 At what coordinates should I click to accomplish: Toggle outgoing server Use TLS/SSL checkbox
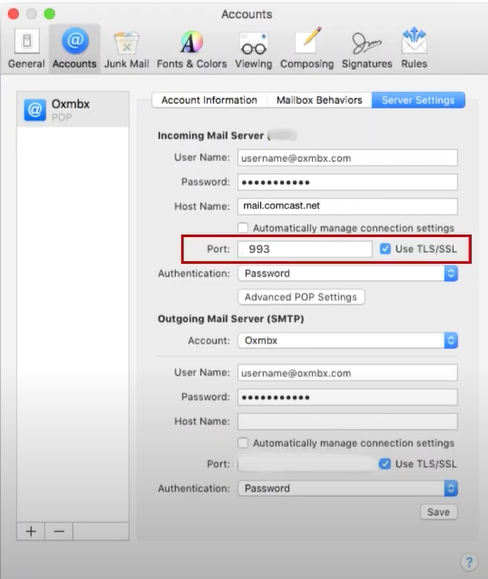point(385,464)
